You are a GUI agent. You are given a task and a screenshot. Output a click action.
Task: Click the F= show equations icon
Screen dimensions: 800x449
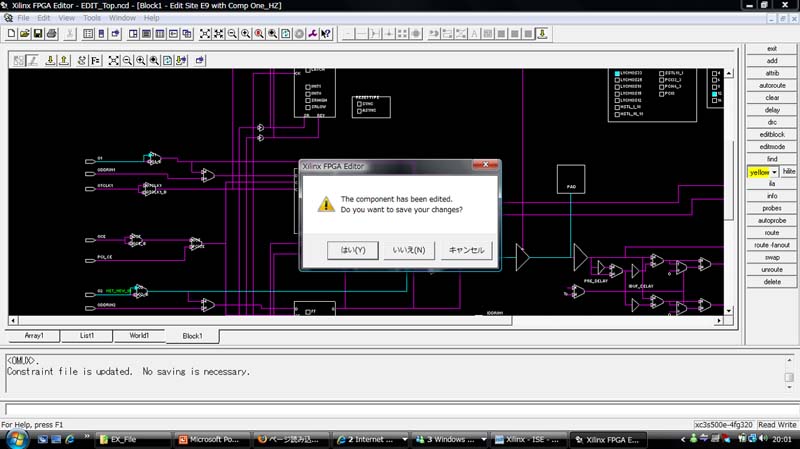pos(95,61)
